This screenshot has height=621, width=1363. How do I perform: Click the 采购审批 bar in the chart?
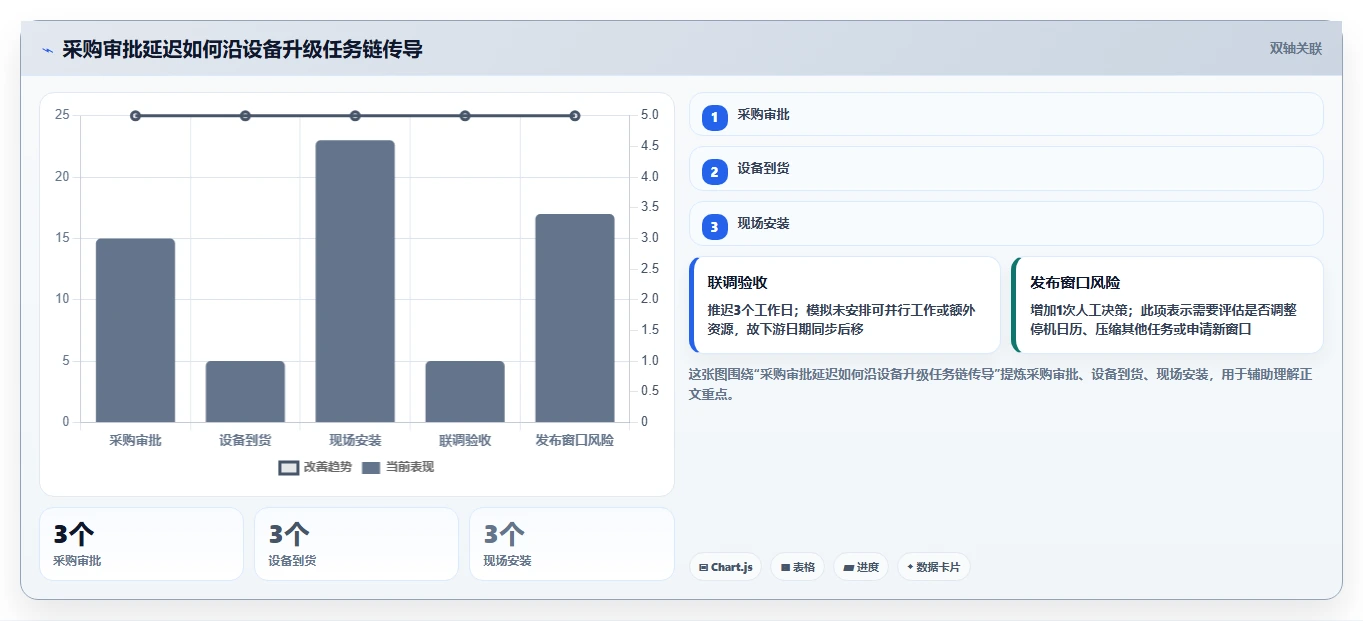(x=135, y=330)
